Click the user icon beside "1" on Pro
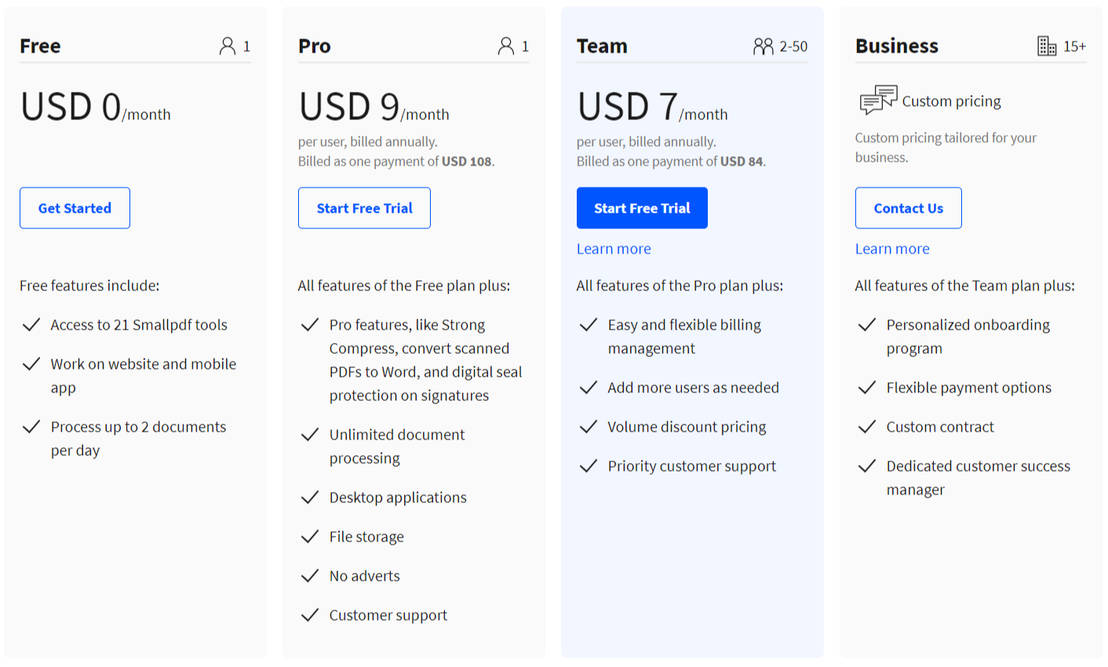1108x667 pixels. [x=506, y=45]
